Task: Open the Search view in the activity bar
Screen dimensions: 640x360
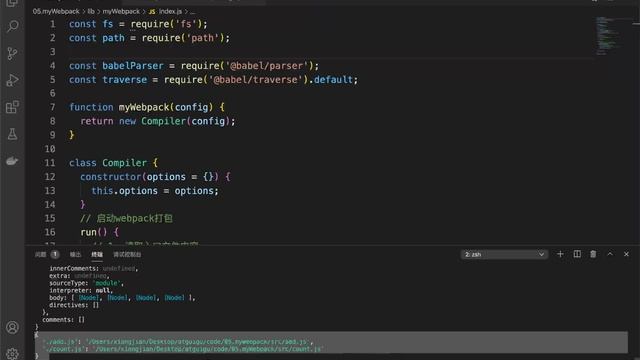Action: (x=12, y=27)
